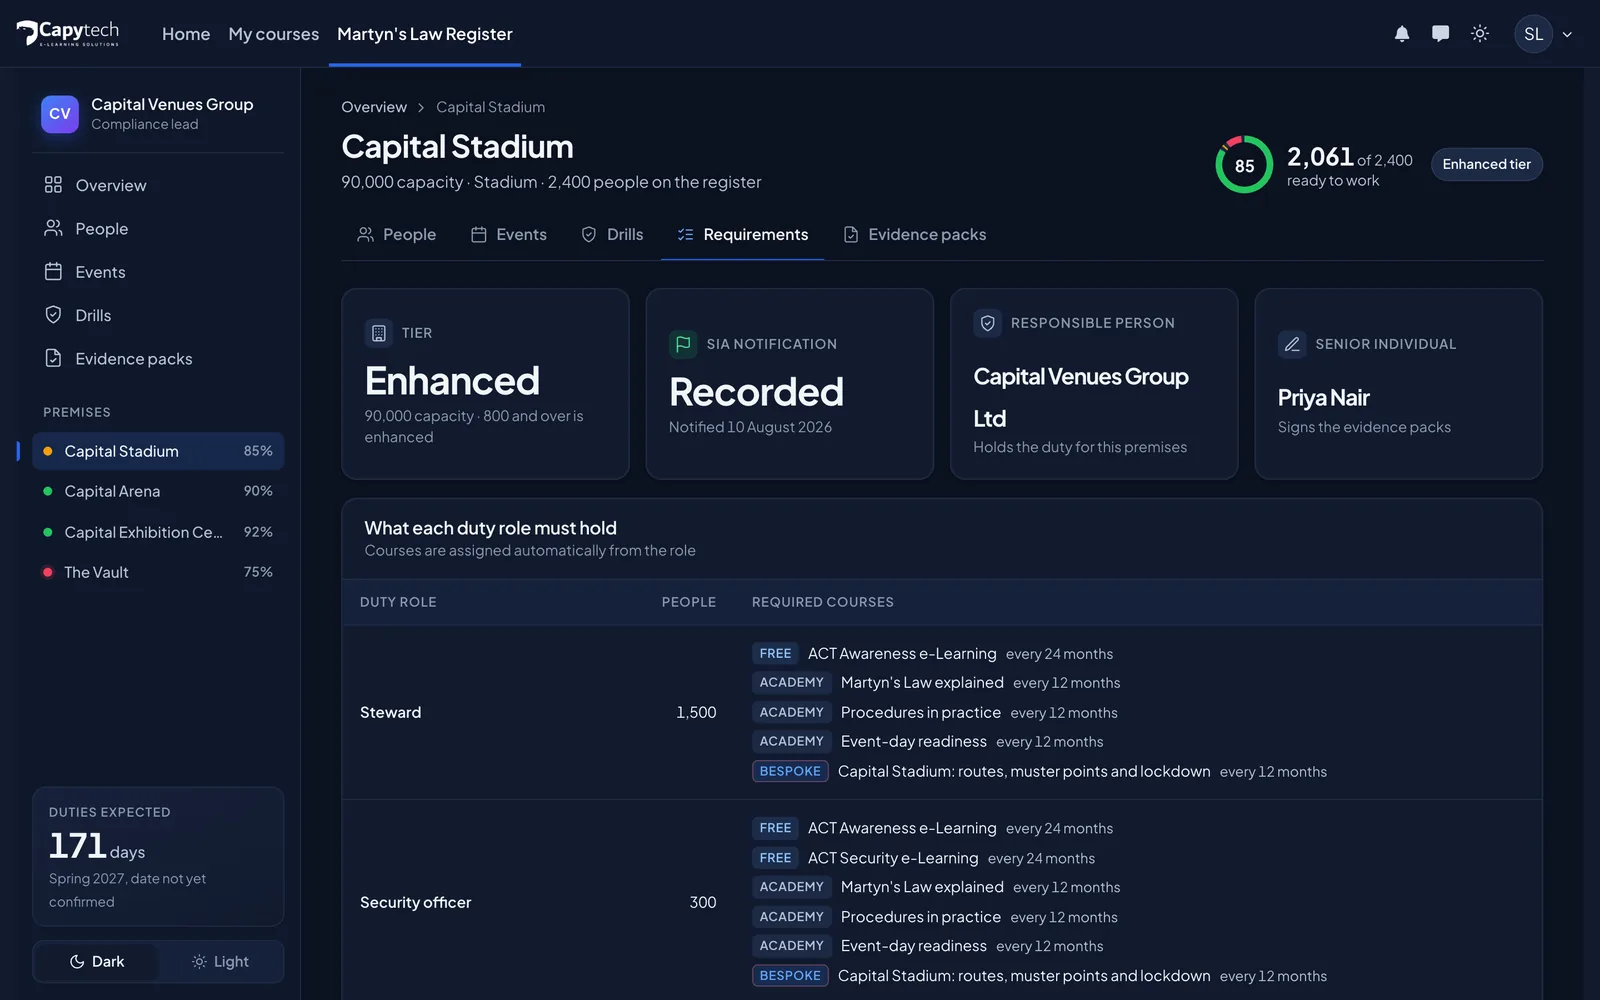
Task: Click Security officer's ACT Security e-Learning course
Action: tap(893, 858)
